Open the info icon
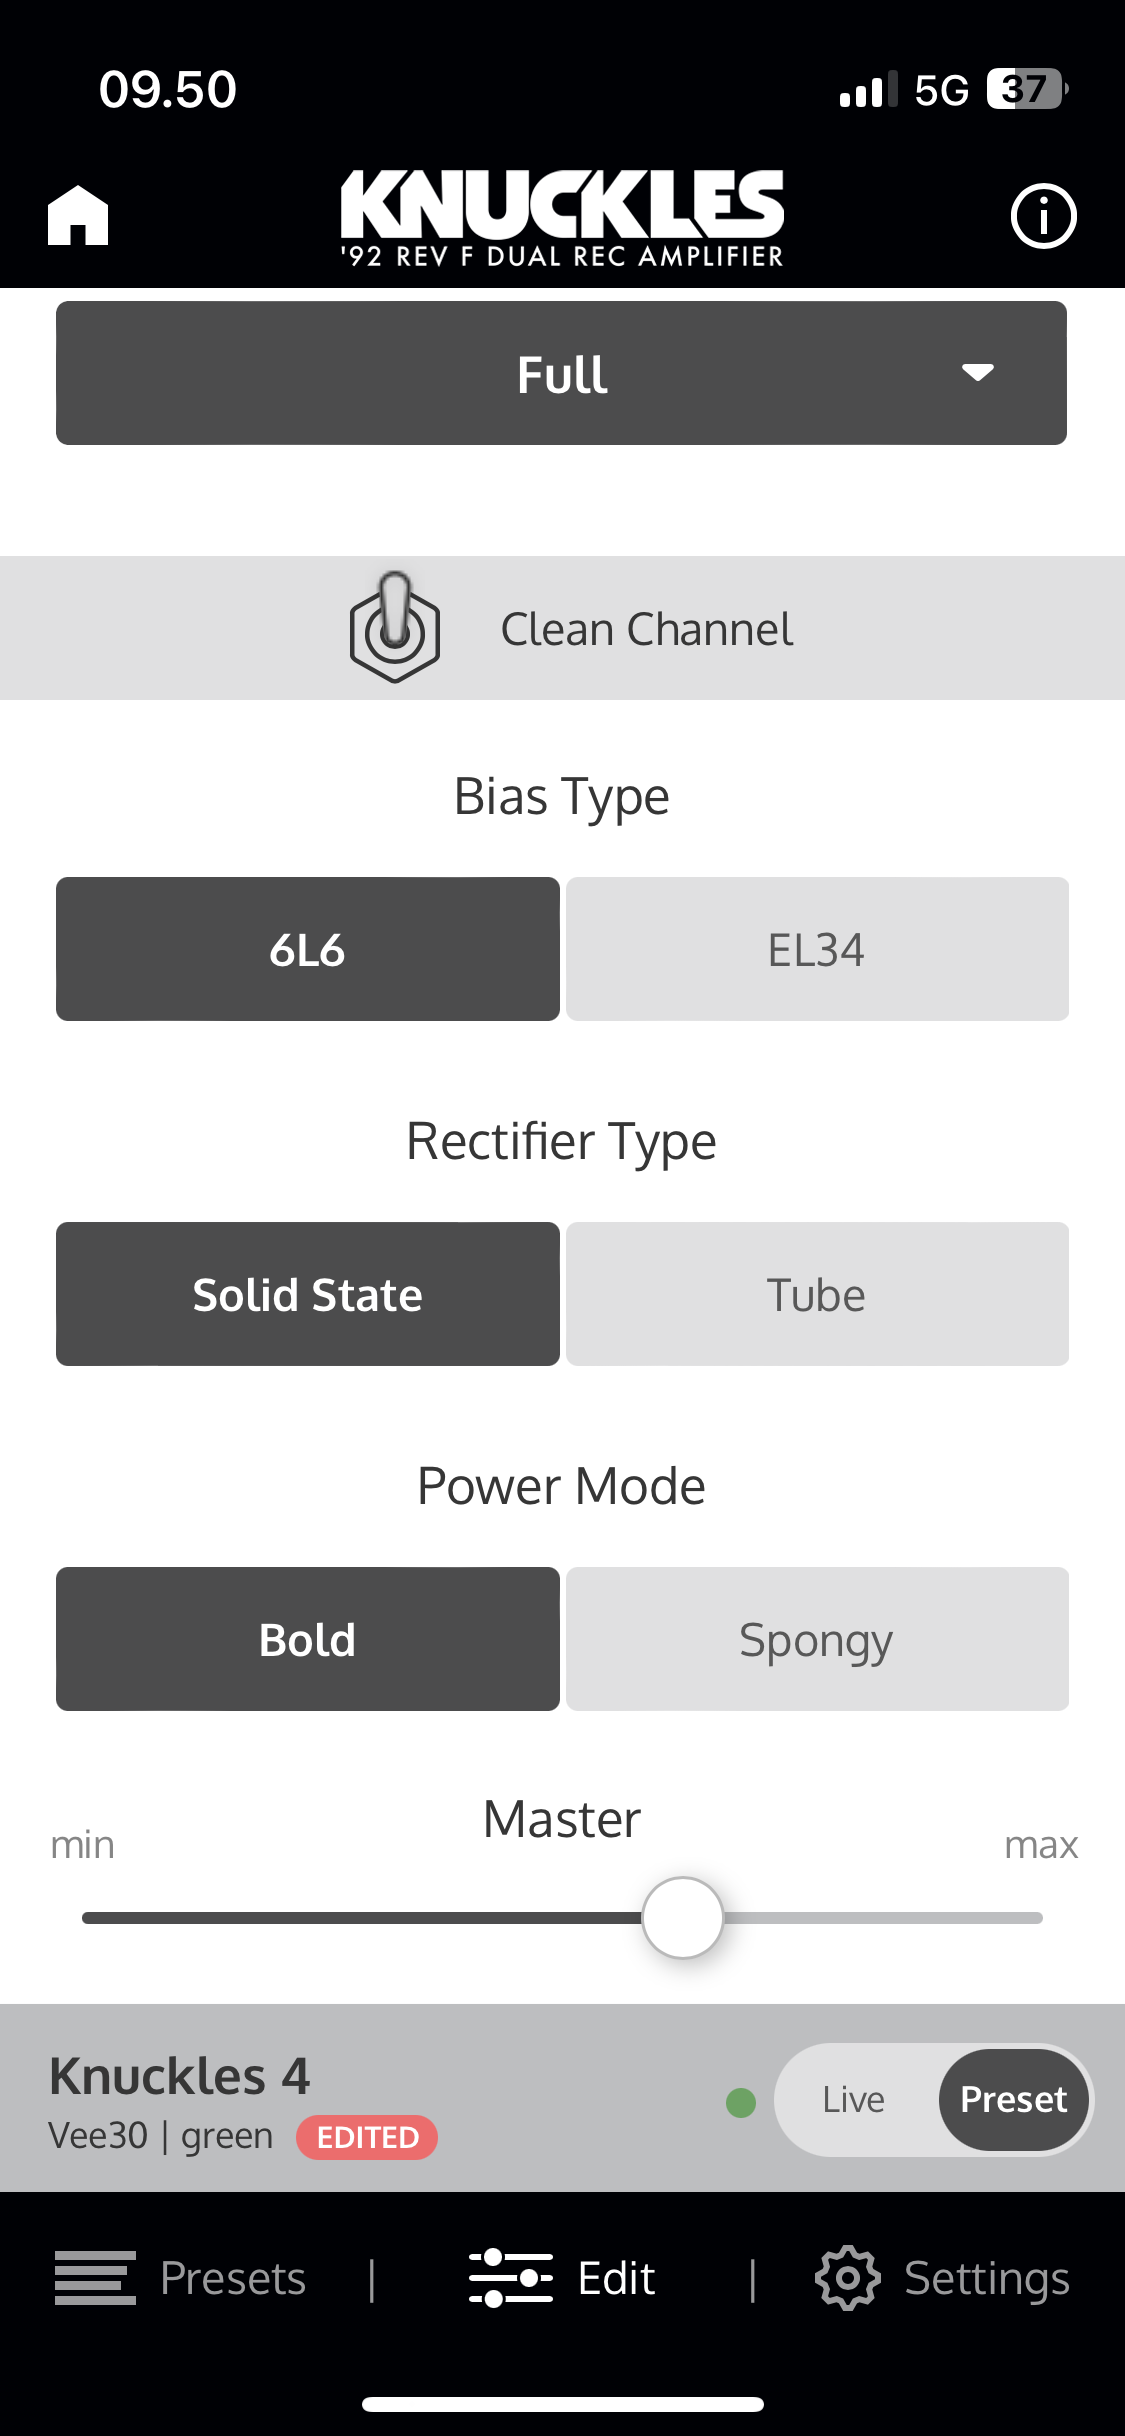Screen dimensions: 1125x2436 (1043, 215)
